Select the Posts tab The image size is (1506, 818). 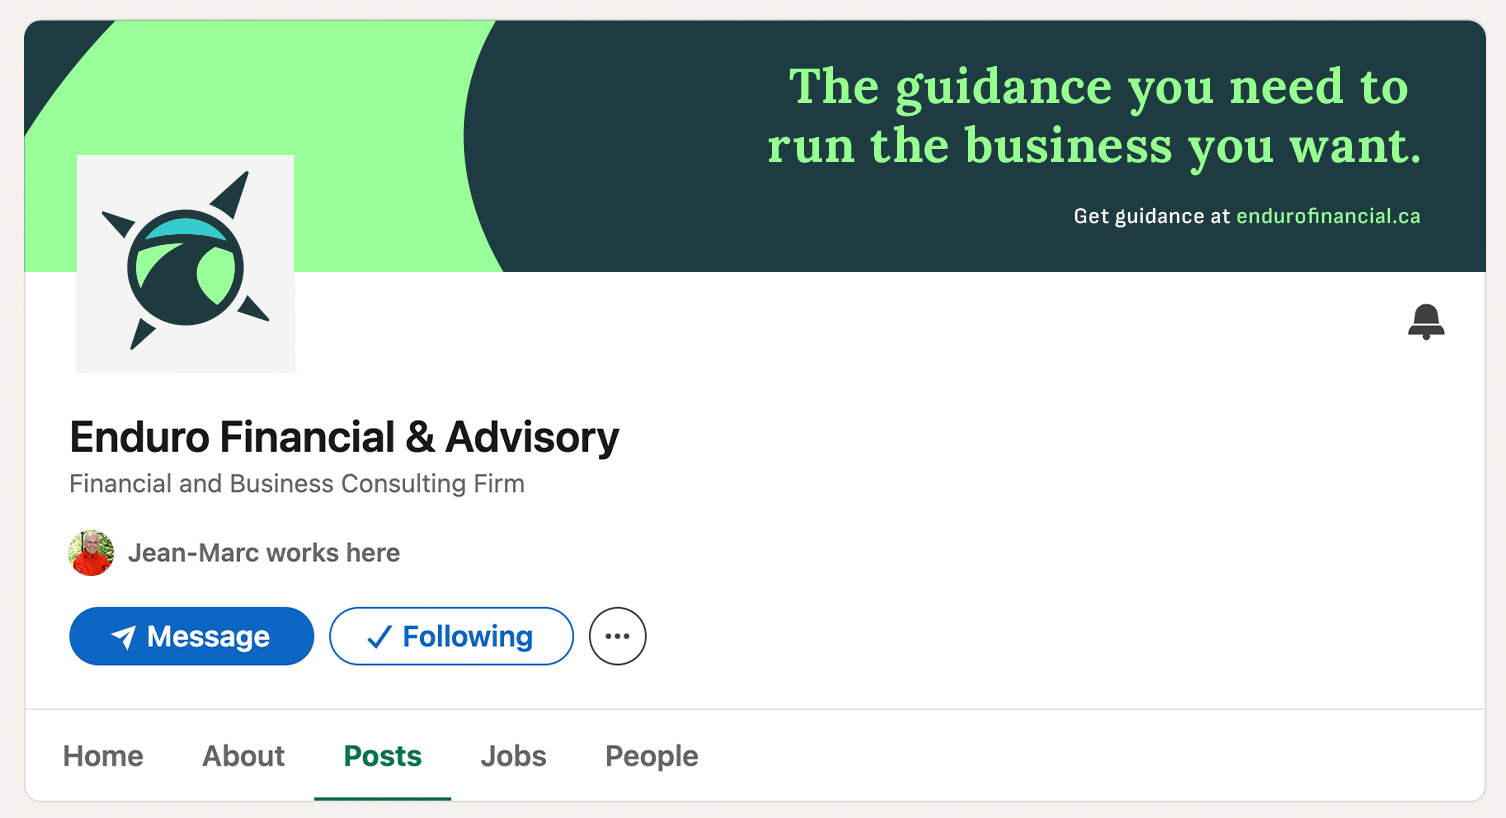[x=382, y=756]
